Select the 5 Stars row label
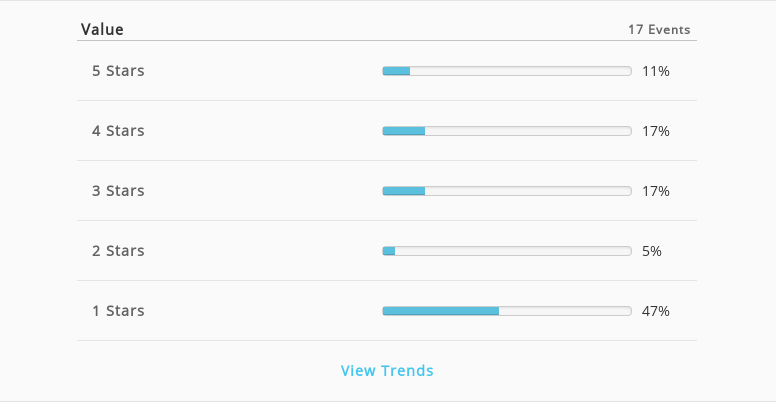The image size is (776, 402). (118, 71)
